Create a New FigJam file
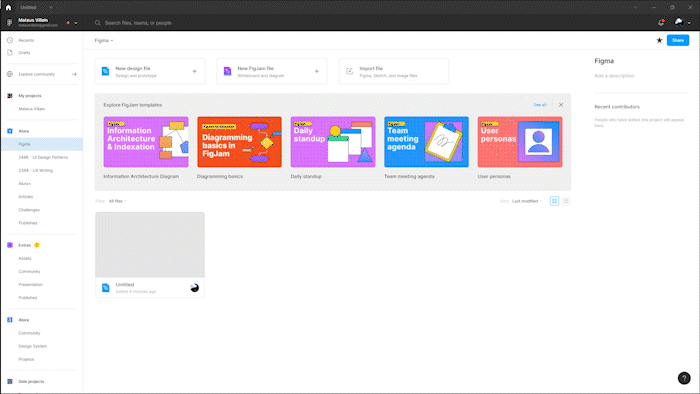This screenshot has height=394, width=700. [272, 71]
